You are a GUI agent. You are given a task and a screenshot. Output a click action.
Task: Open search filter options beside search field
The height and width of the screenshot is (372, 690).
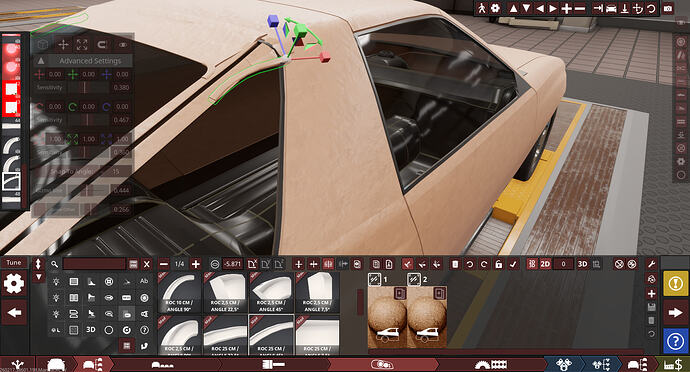point(133,264)
